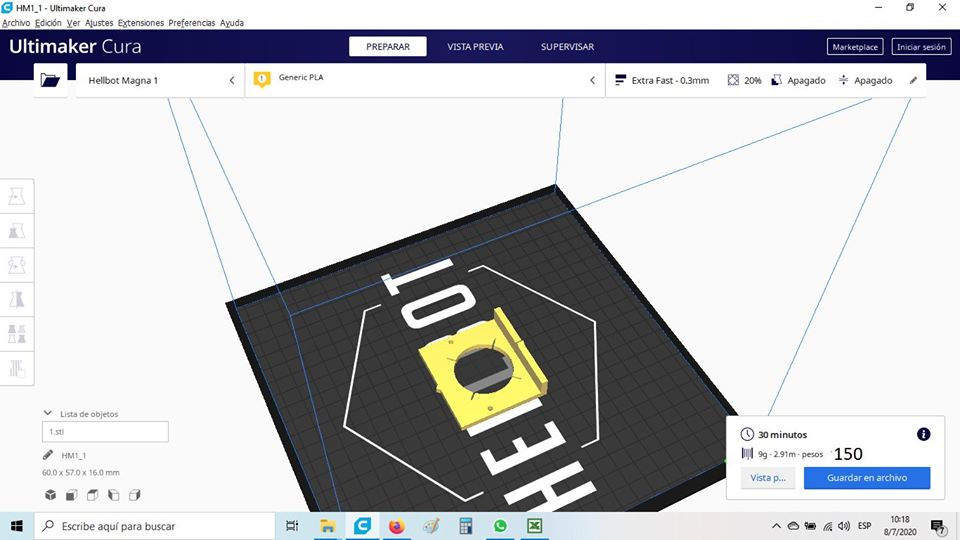Open Calculator from taskbar
Viewport: 960px width, 540px height.
click(x=466, y=526)
